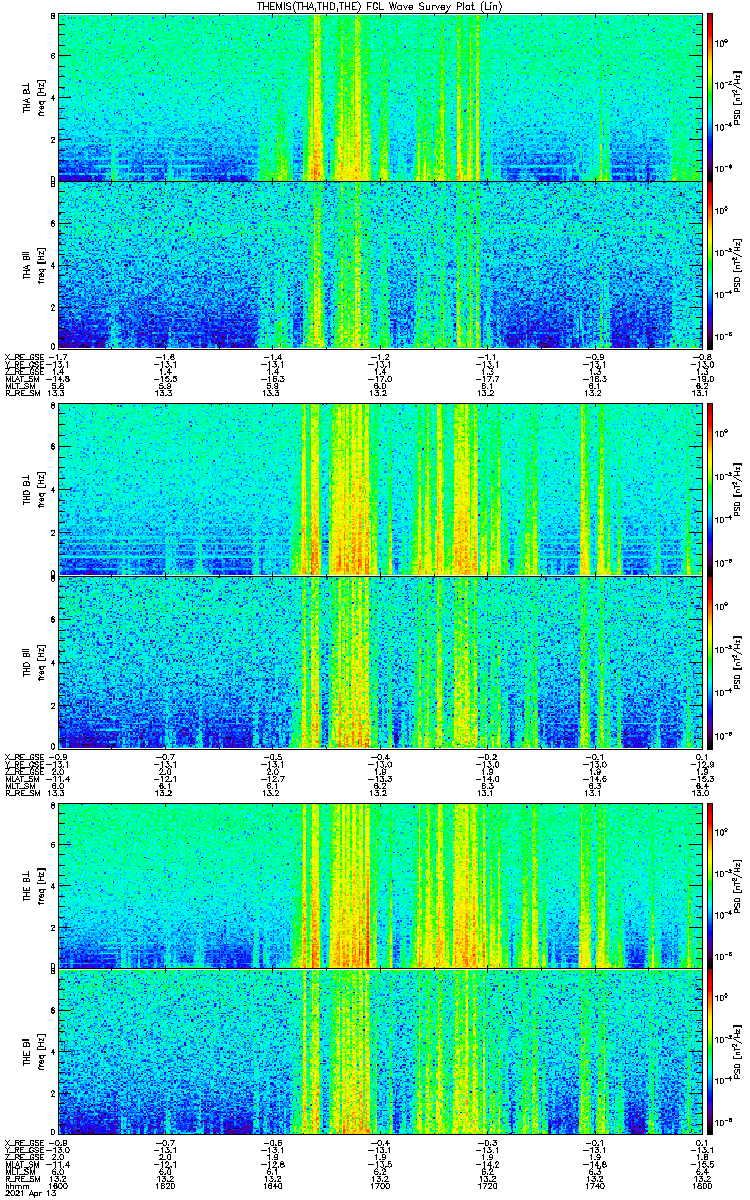The image size is (750, 1200).
Task: Click the color bar beside THA Bll panel
Action: pyautogui.click(x=710, y=265)
